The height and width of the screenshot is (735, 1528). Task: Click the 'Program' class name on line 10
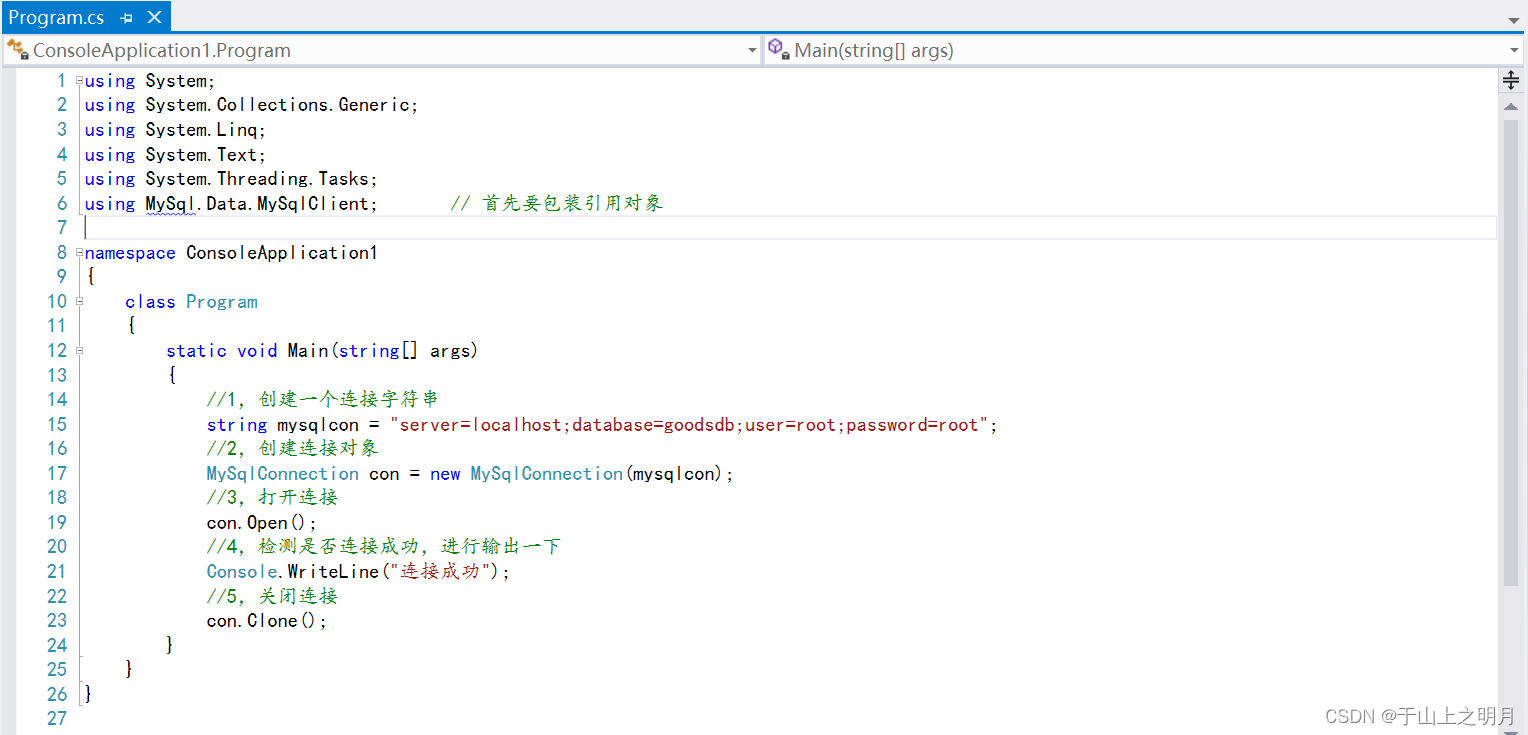pyautogui.click(x=221, y=302)
